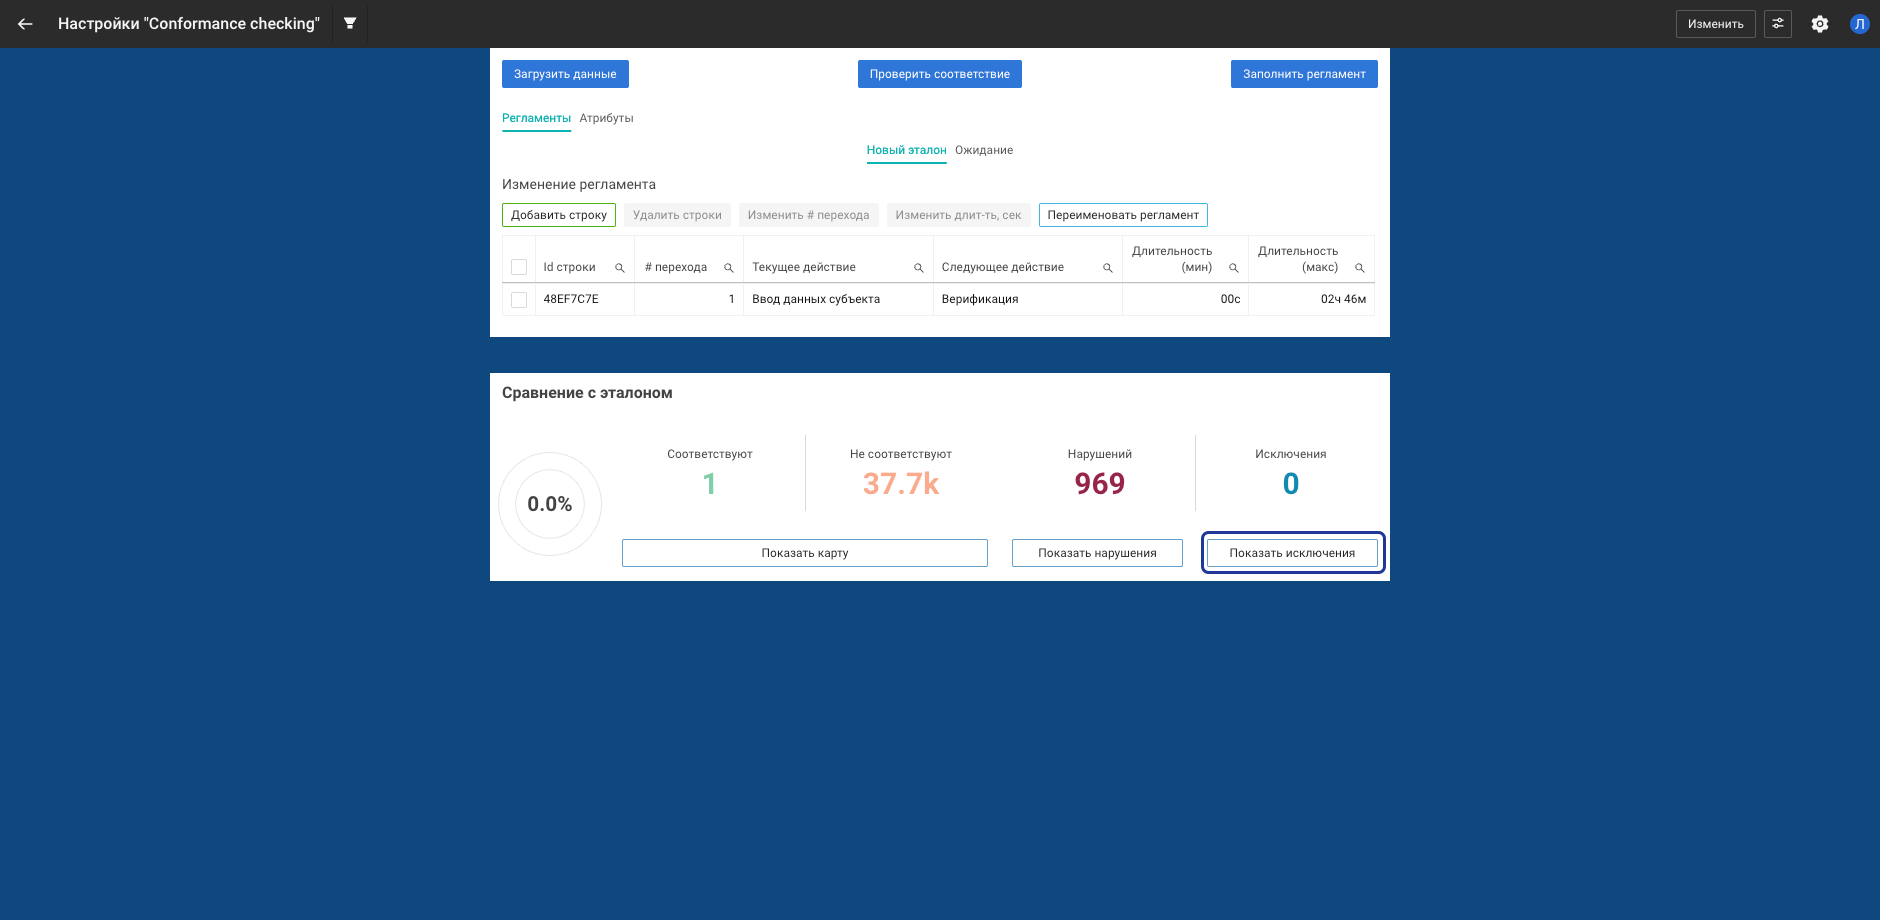Search in the Id строки column
1880x920 pixels.
[620, 268]
